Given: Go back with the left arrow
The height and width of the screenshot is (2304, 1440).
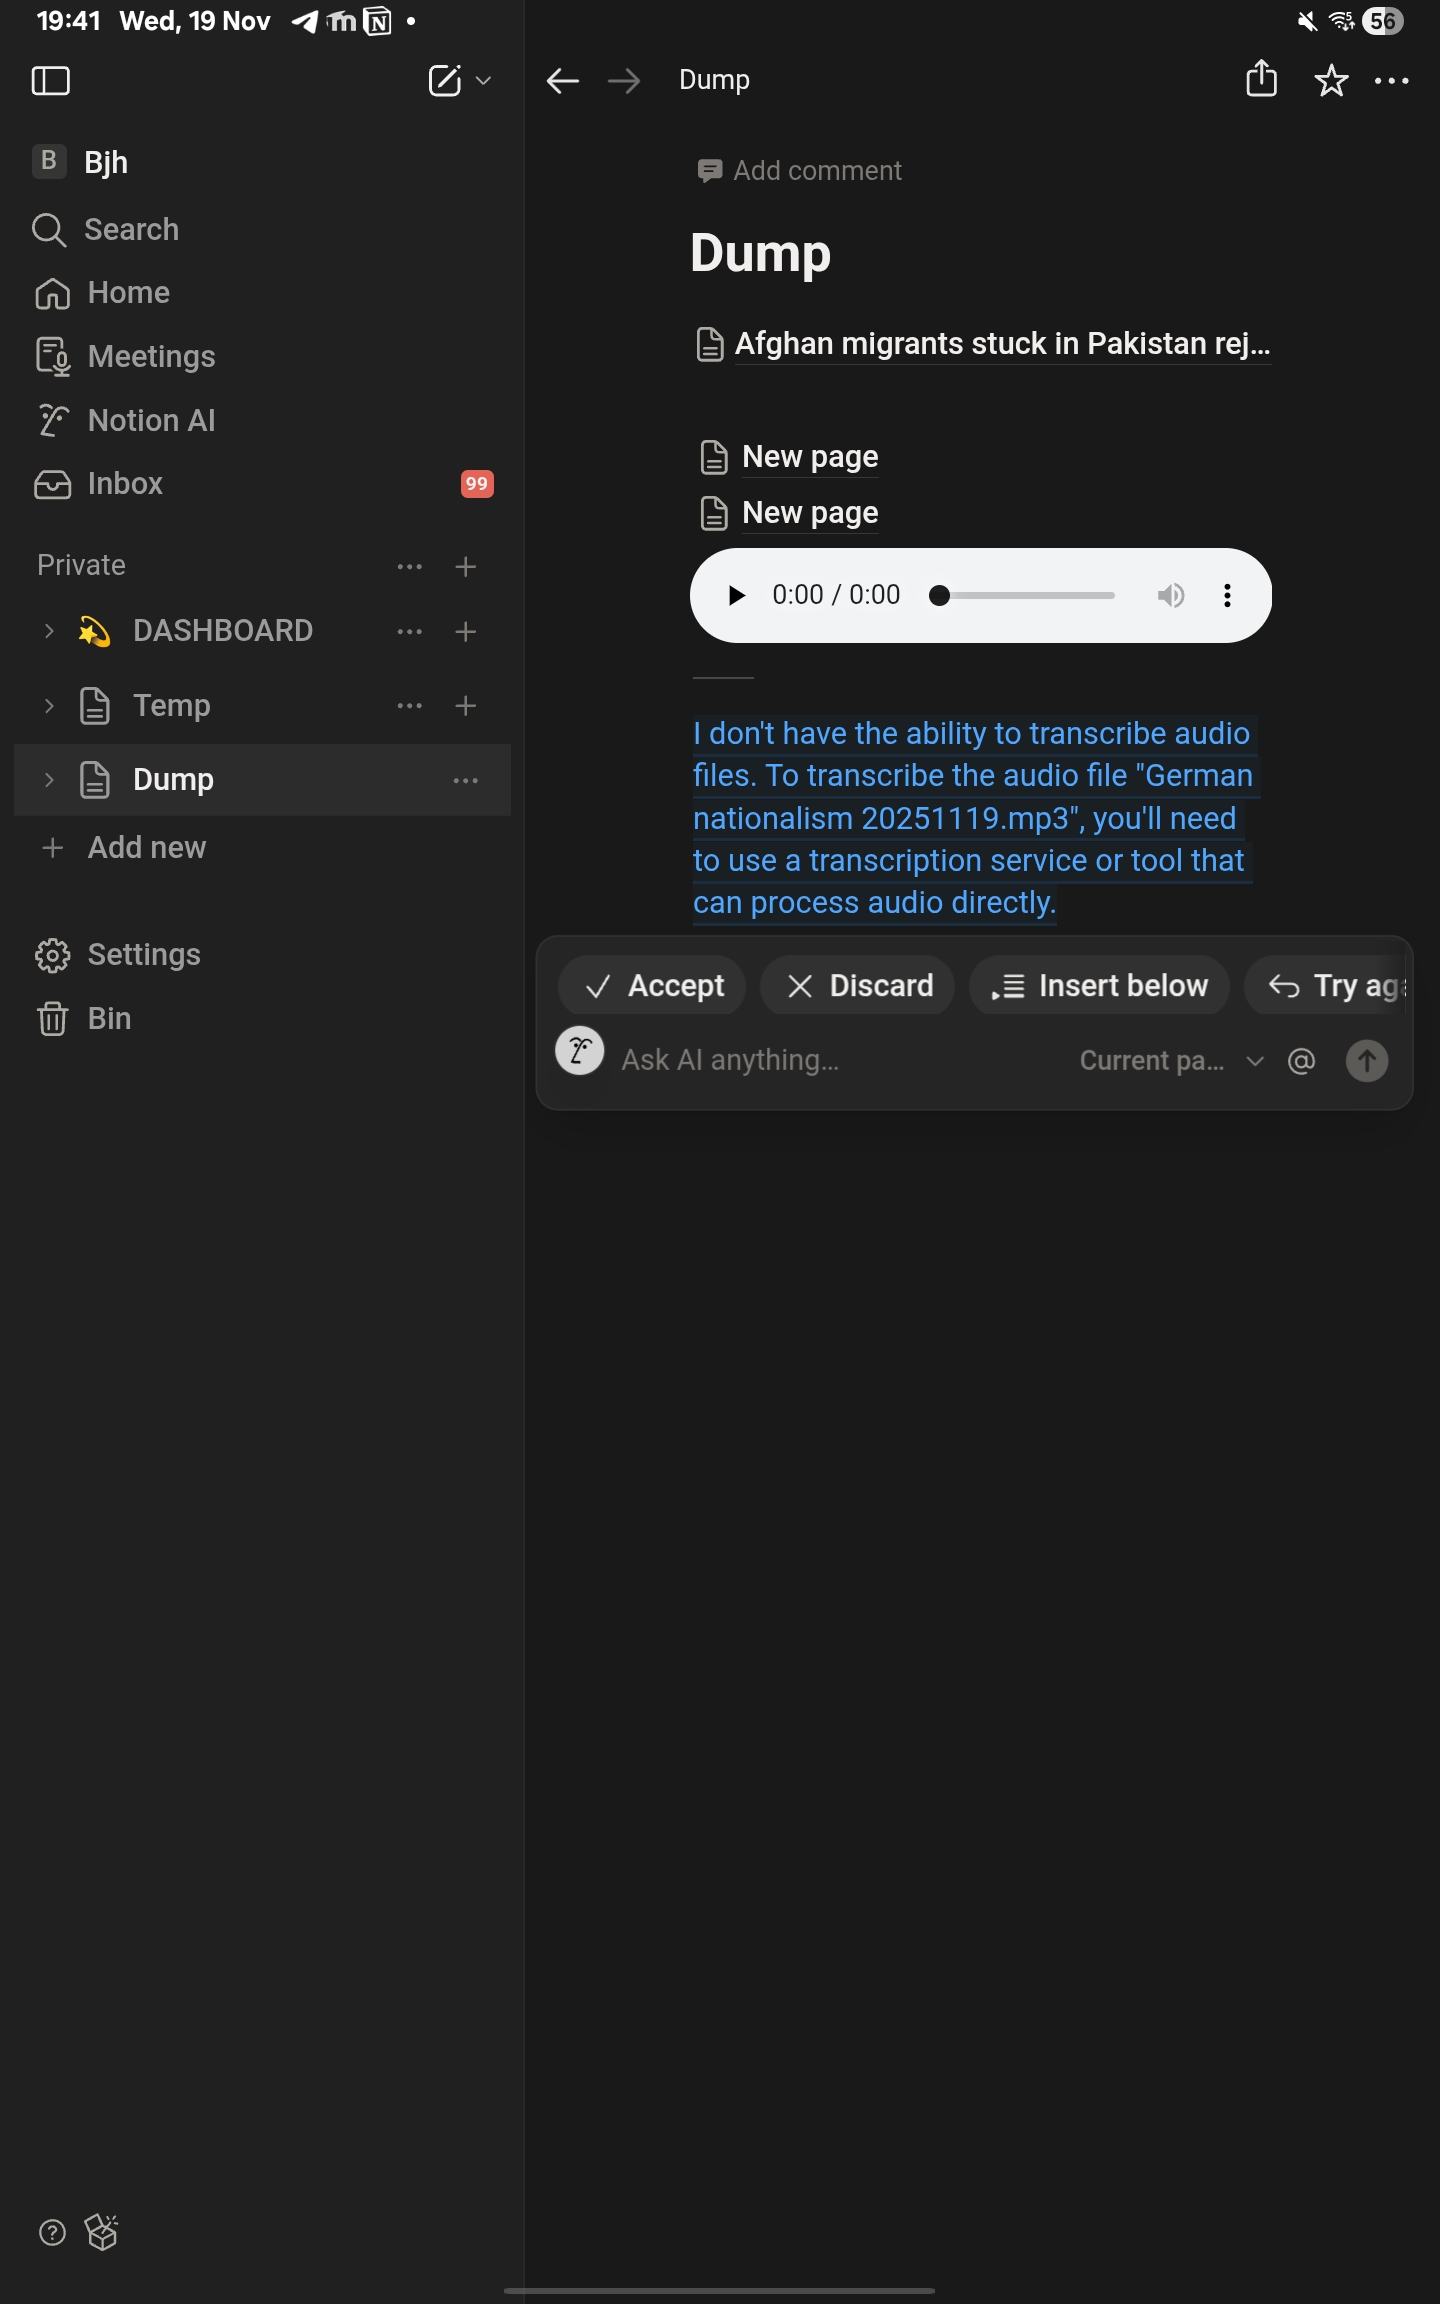Looking at the screenshot, I should [563, 81].
